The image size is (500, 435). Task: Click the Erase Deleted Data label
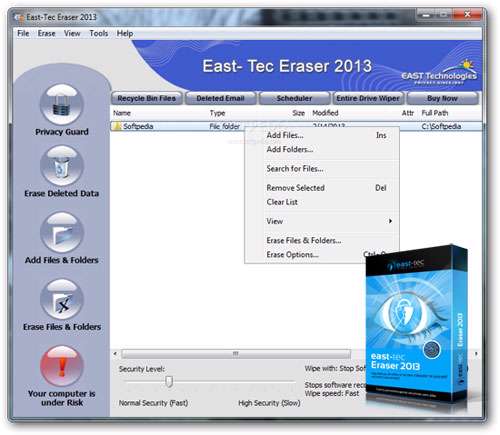(62, 193)
